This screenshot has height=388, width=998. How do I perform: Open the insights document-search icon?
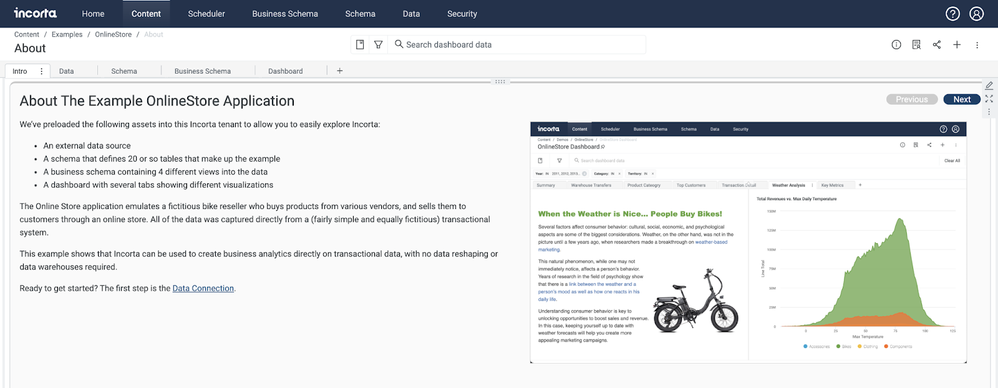point(917,45)
